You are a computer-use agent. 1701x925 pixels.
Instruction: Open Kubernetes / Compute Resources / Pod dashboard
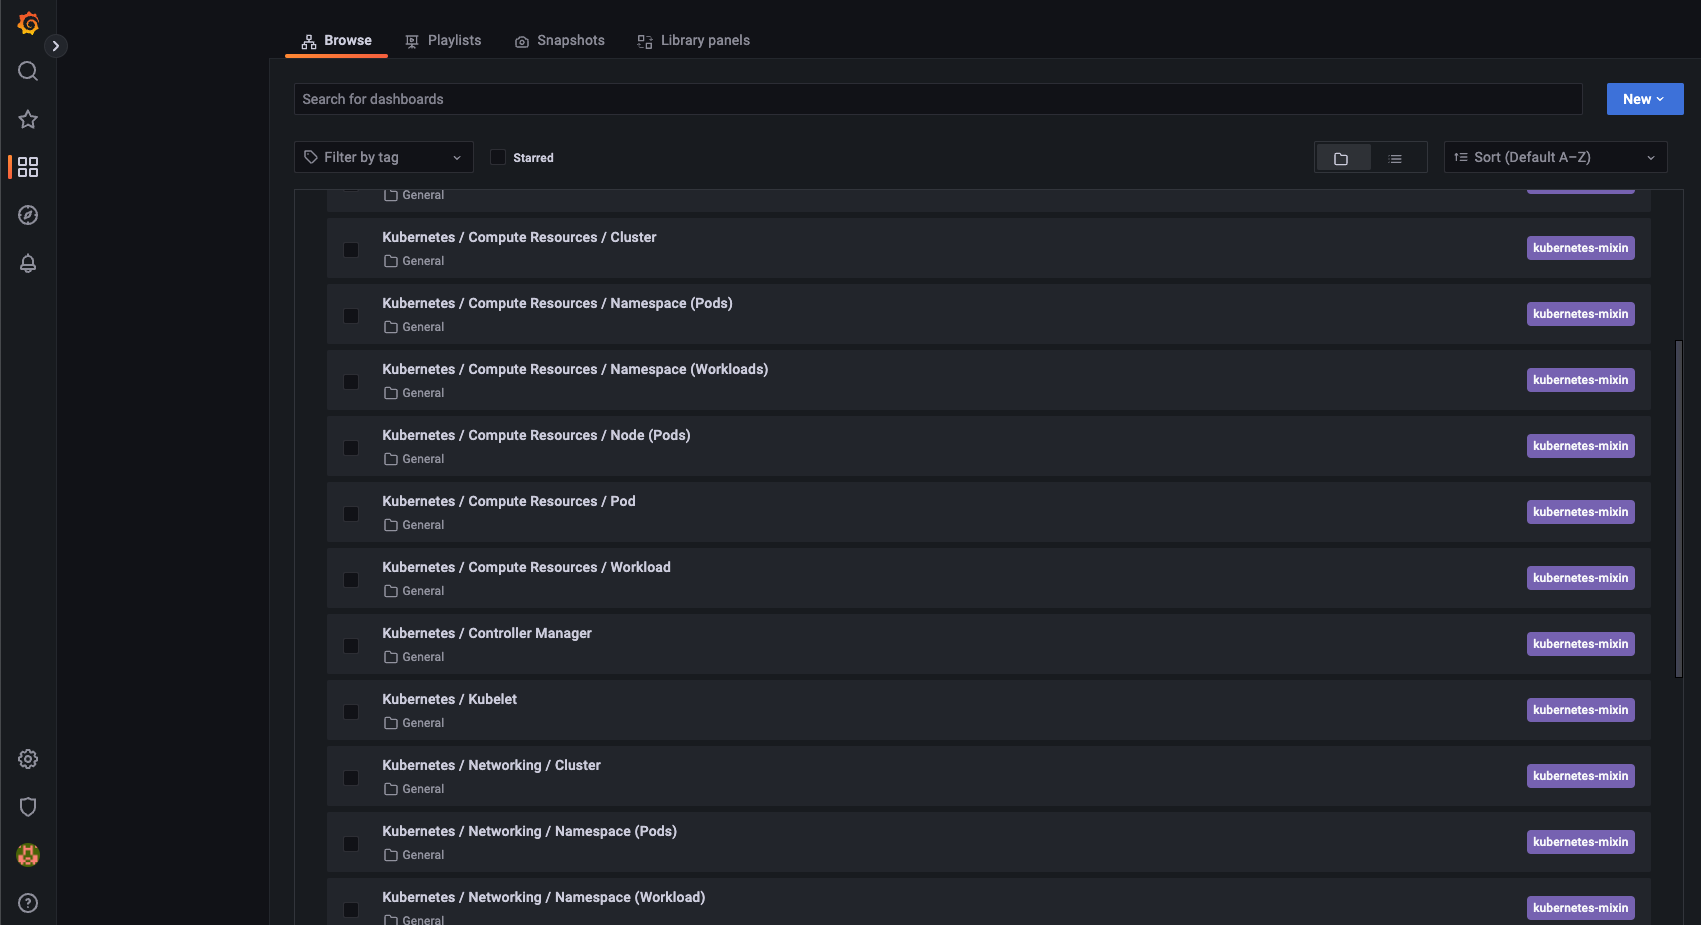(x=509, y=501)
